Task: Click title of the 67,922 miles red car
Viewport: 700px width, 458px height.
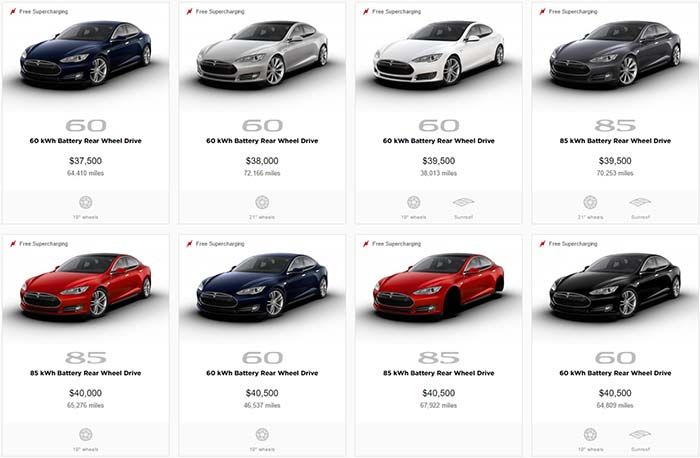Action: coord(438,373)
